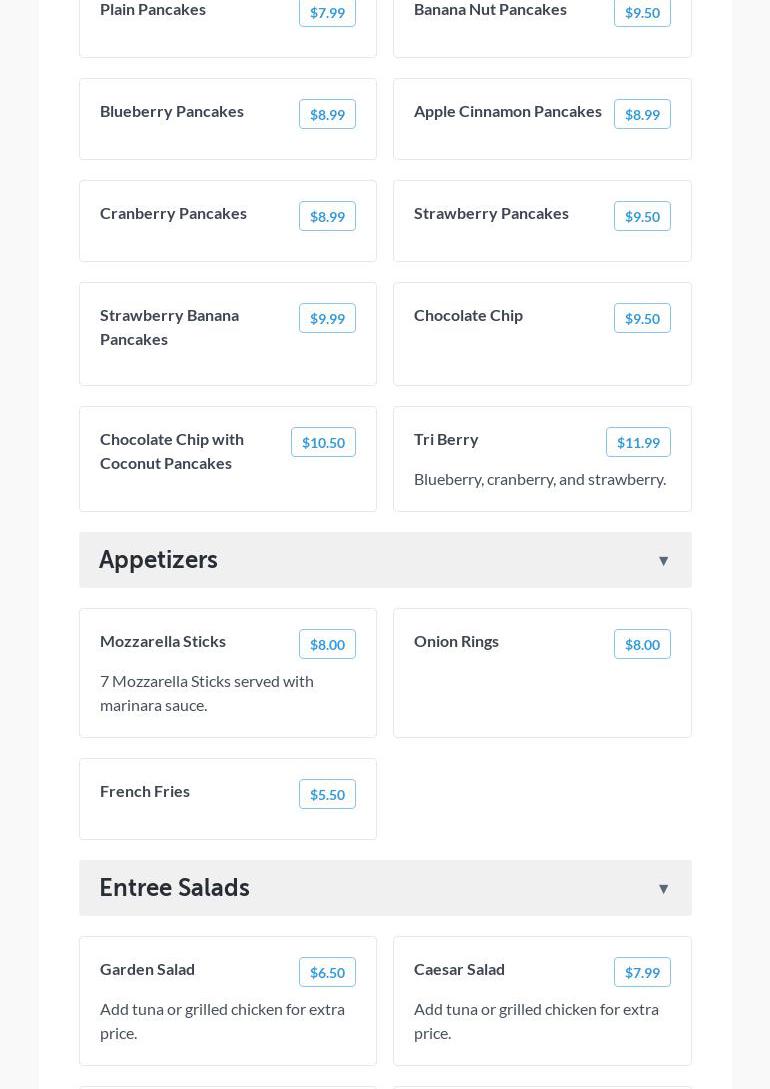Click Cranberry Pancakes $8.99 price button

327,217
